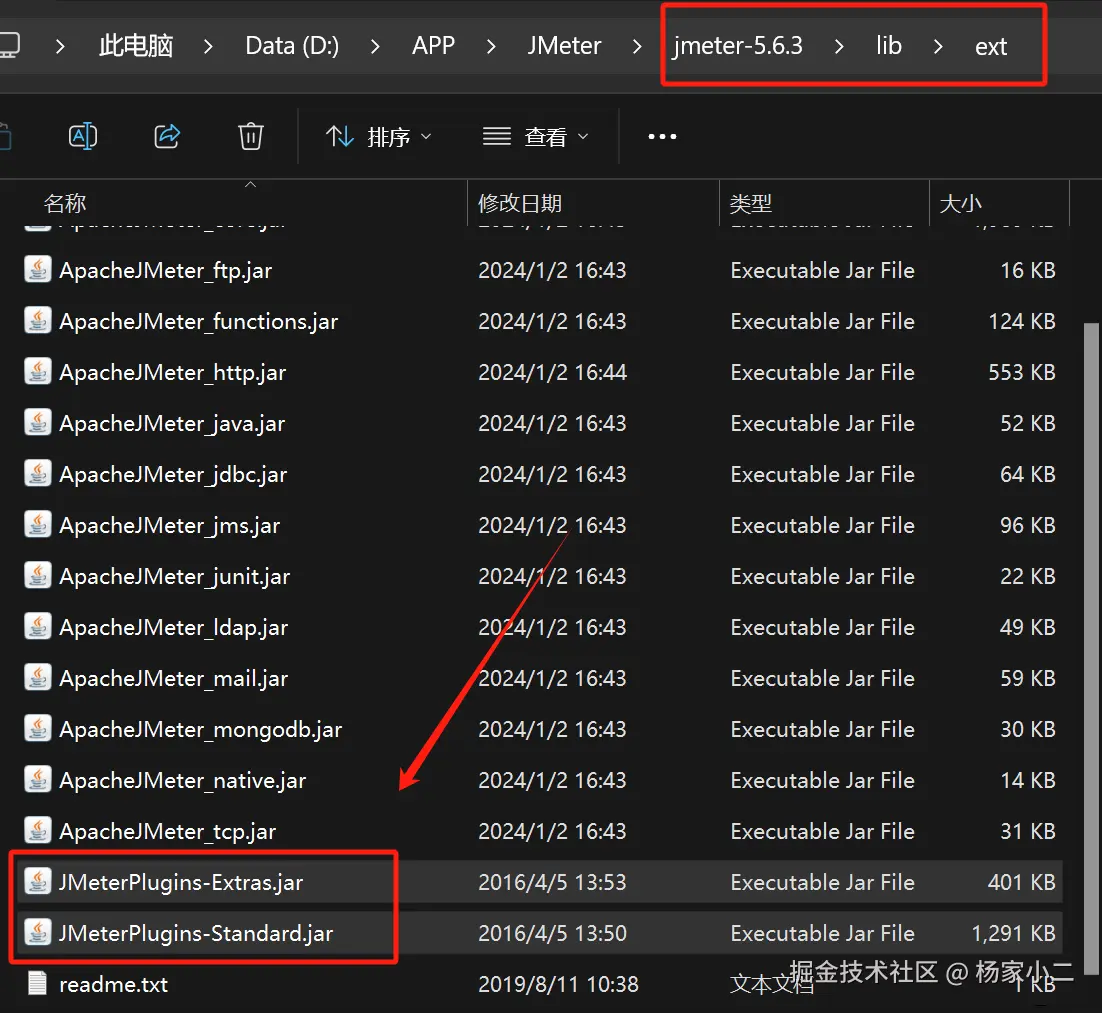Click jar icon of ApacheJMeter_jdbc.jar
The image size is (1102, 1013).
pyautogui.click(x=38, y=473)
